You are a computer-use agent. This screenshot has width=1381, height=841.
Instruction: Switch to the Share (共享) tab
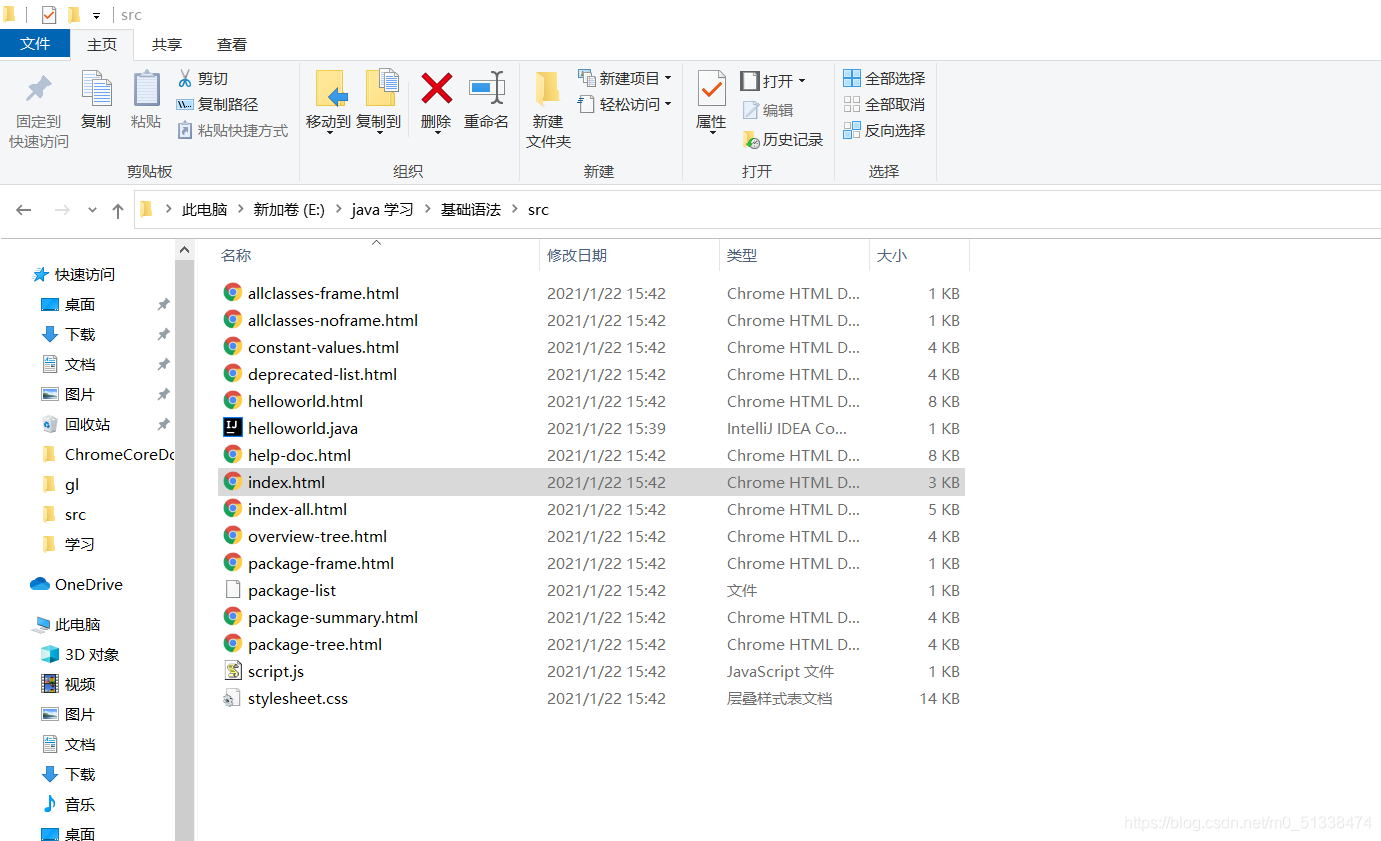pyautogui.click(x=167, y=44)
